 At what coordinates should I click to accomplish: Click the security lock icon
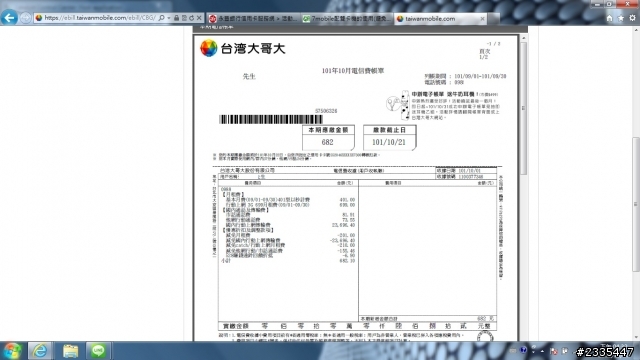tap(177, 18)
